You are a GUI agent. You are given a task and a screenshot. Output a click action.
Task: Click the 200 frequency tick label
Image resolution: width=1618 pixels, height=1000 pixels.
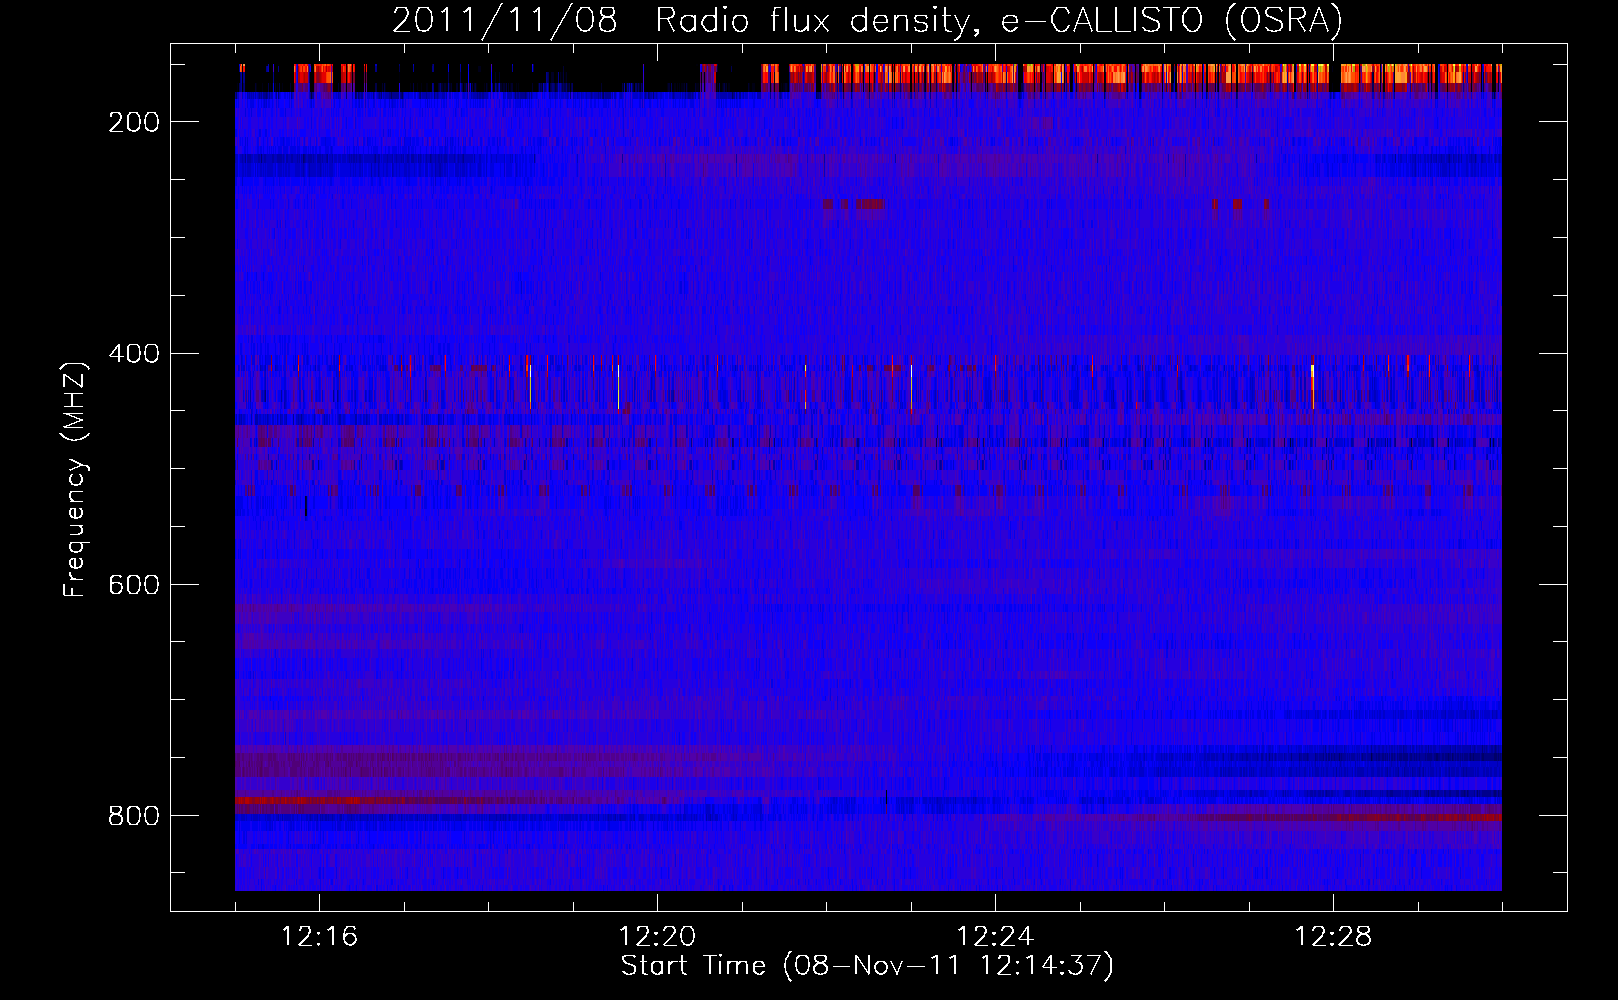pyautogui.click(x=134, y=122)
